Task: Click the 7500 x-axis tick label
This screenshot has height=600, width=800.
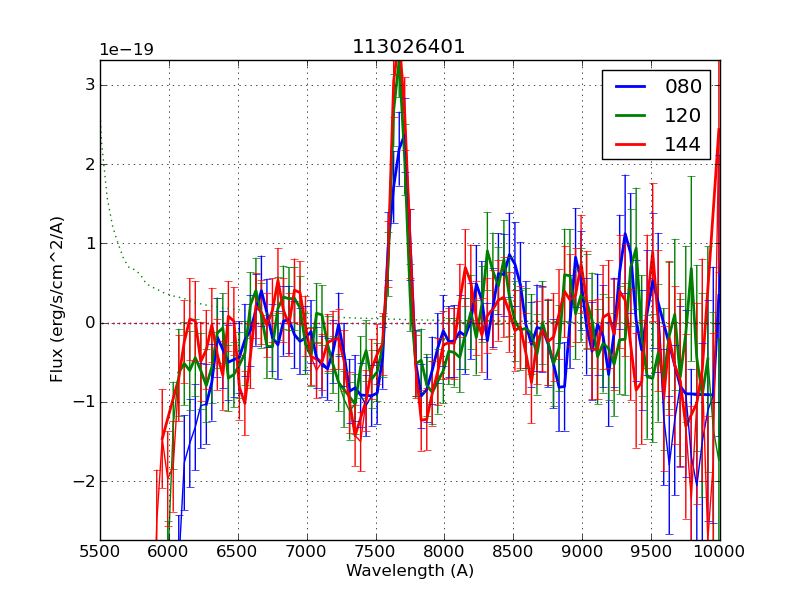Action: click(375, 551)
